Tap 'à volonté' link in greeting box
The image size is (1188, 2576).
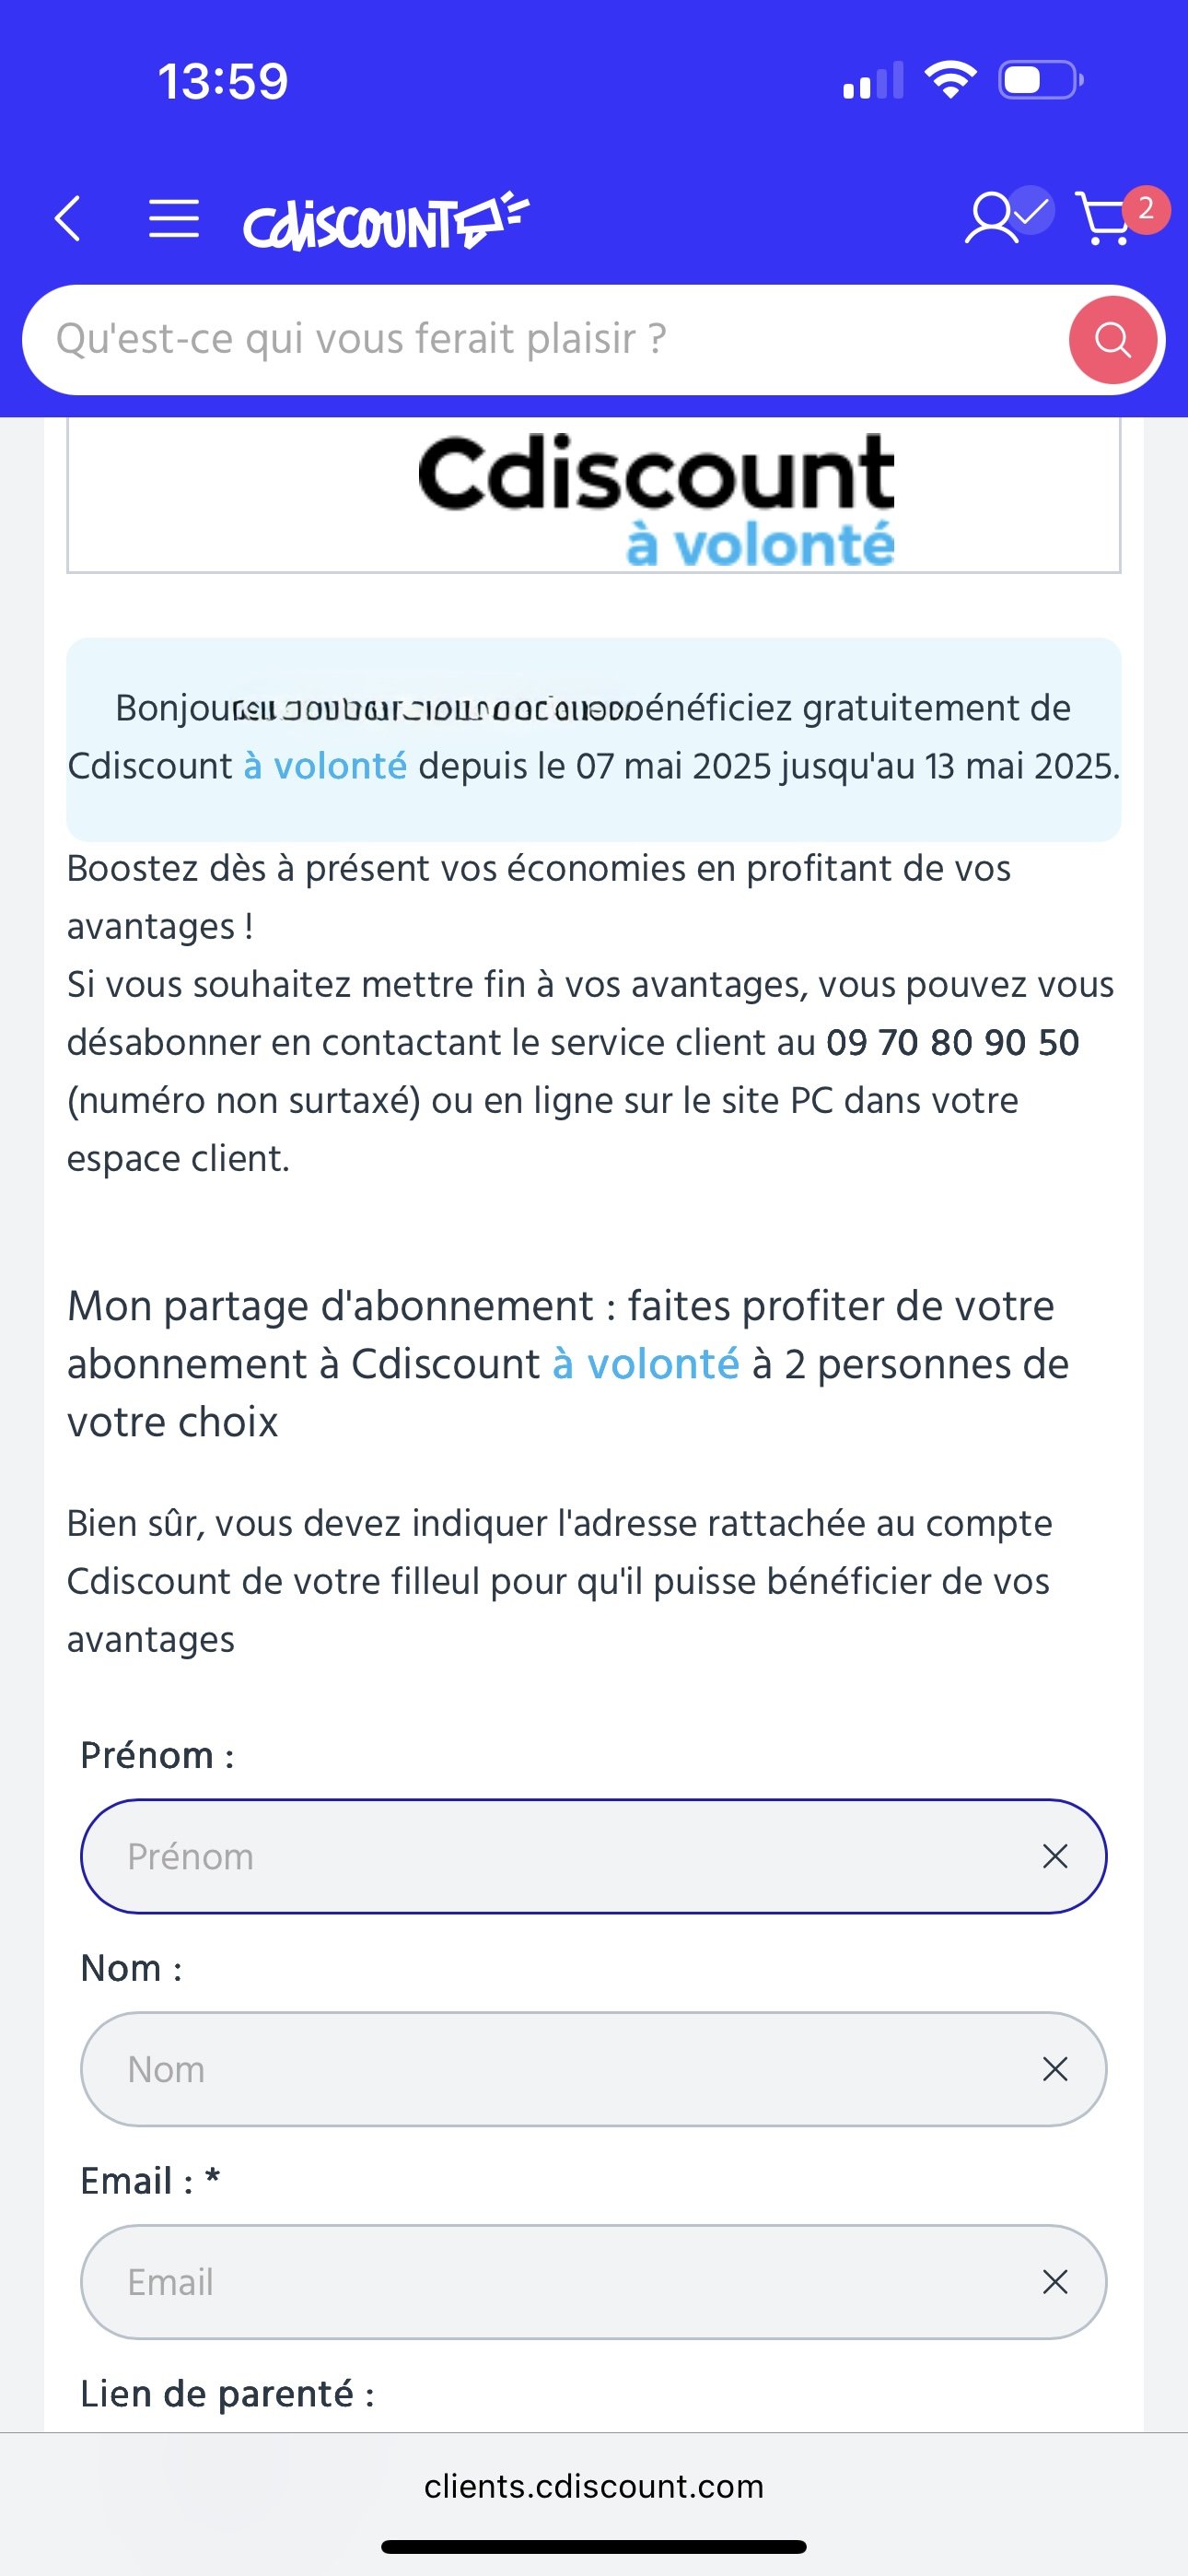click(x=325, y=766)
